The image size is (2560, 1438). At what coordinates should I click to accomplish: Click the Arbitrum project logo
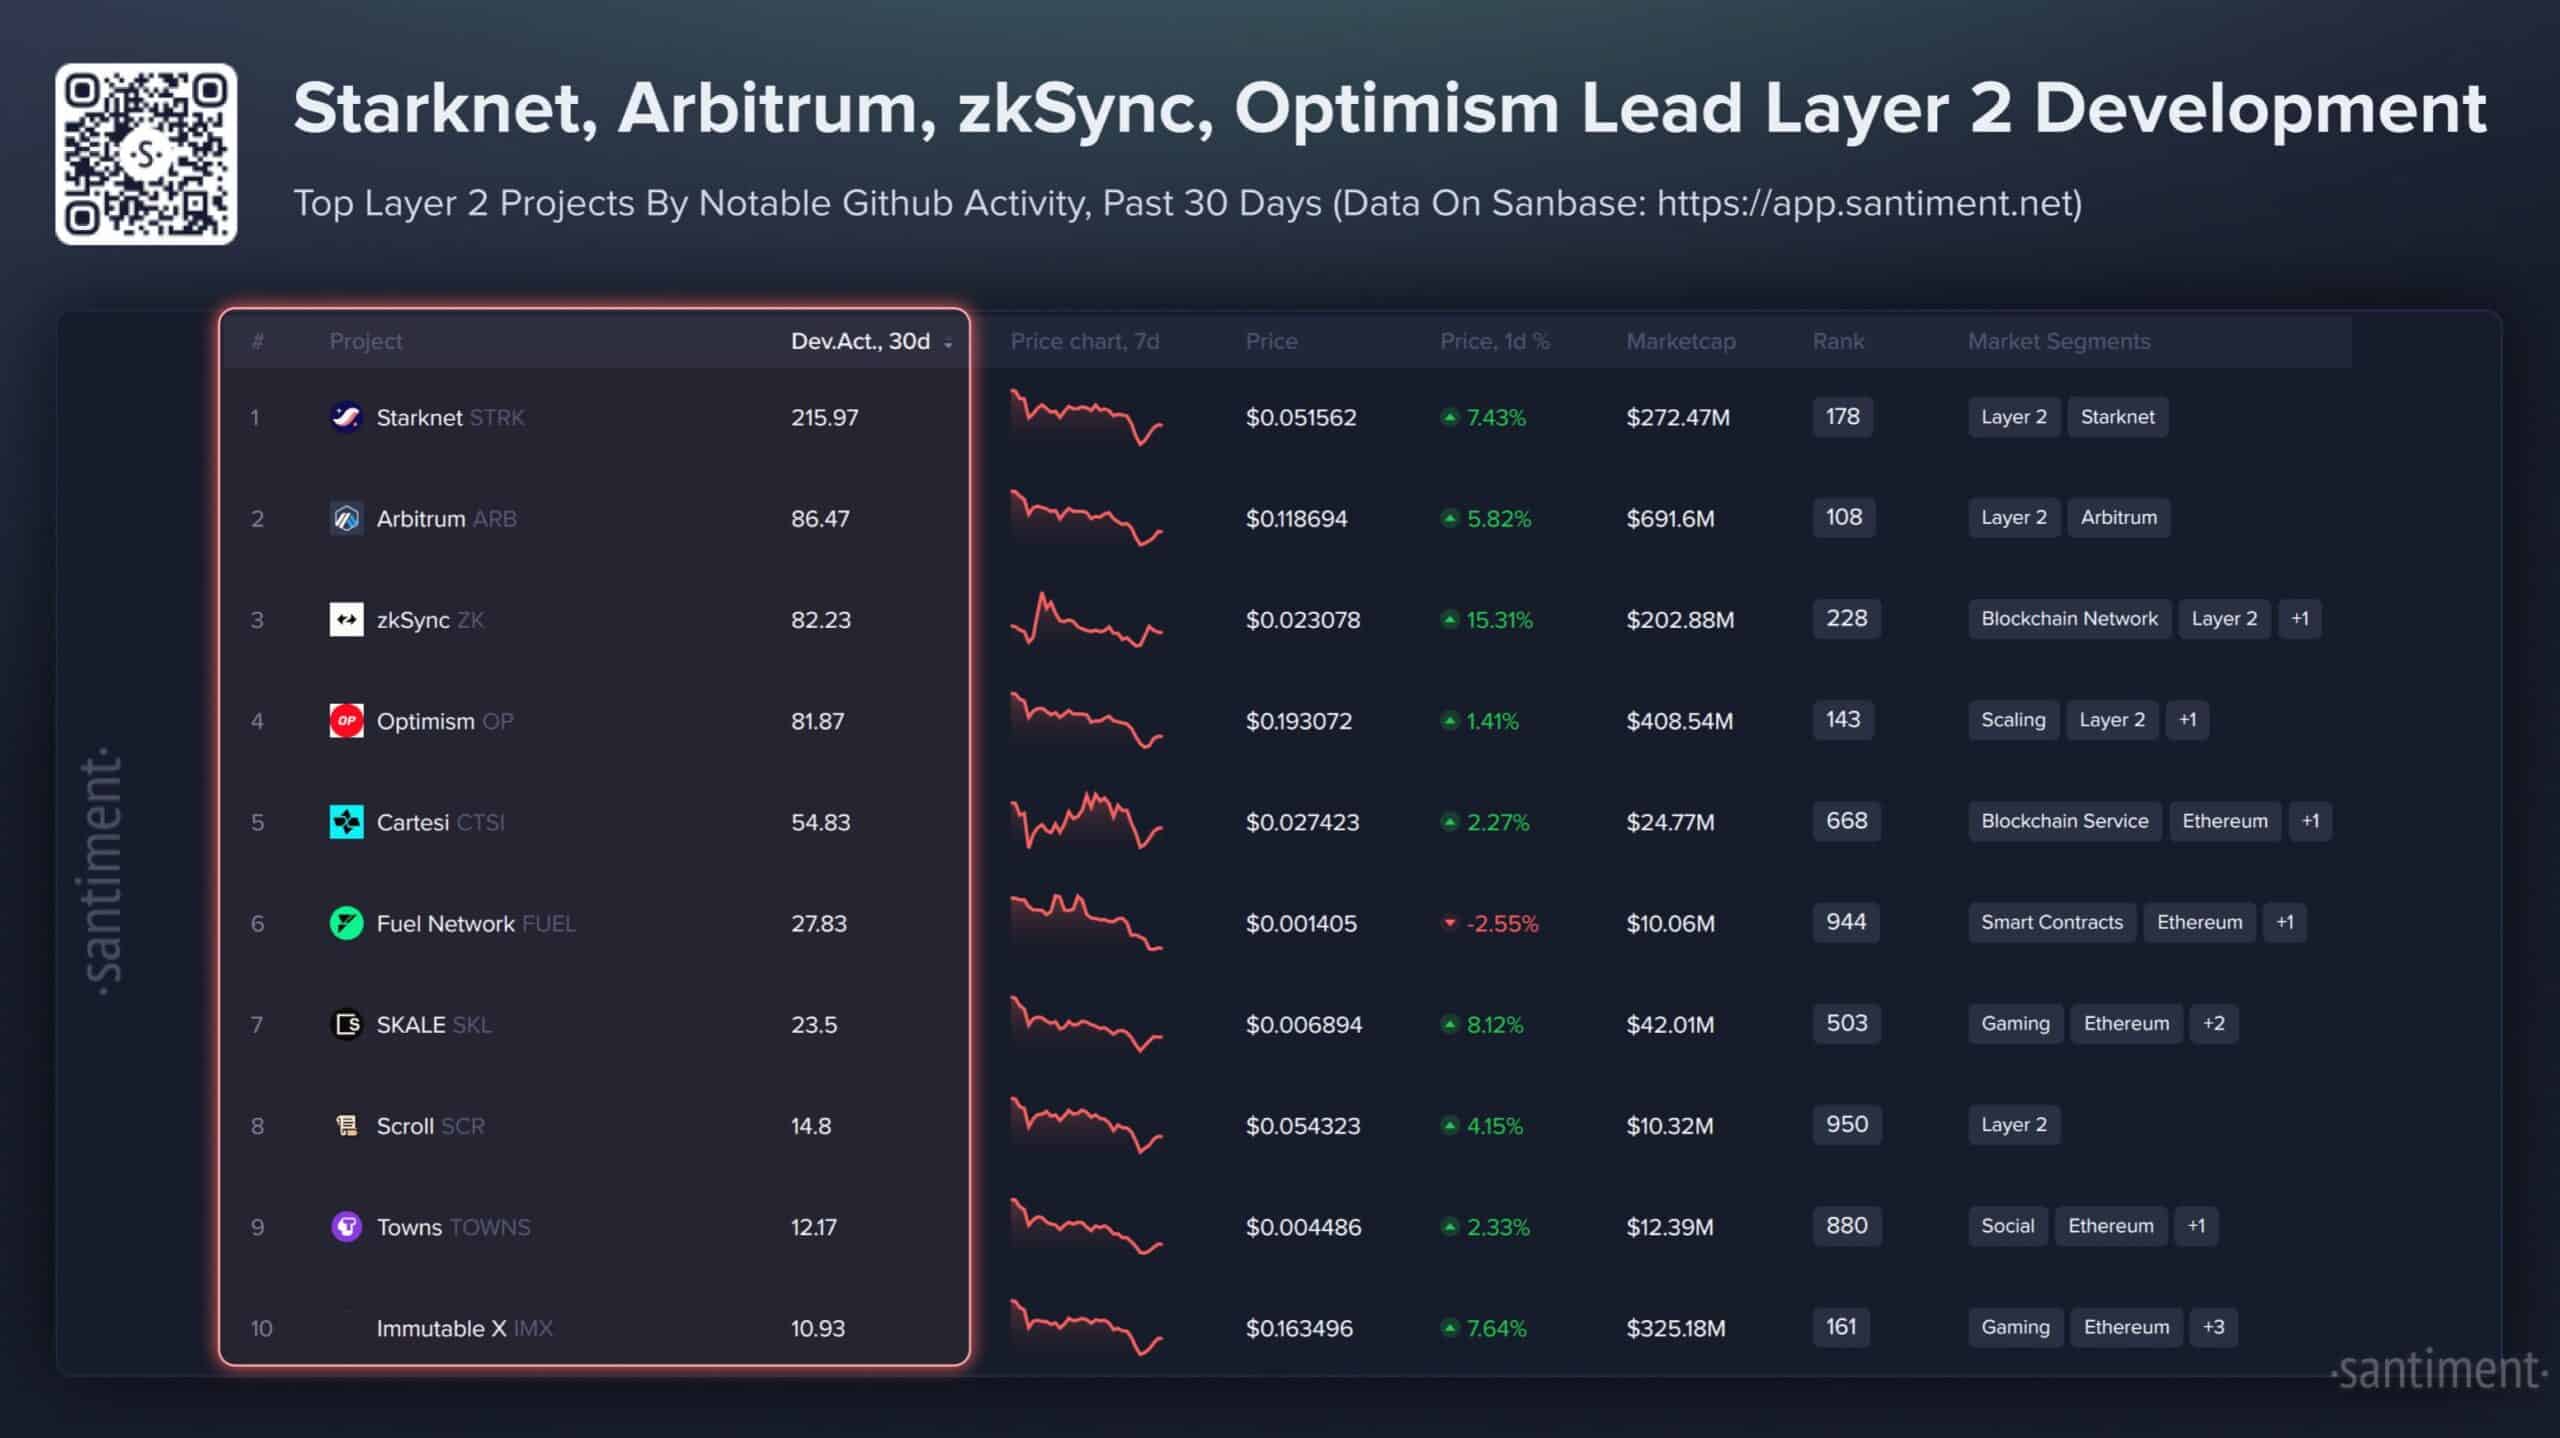tap(347, 518)
